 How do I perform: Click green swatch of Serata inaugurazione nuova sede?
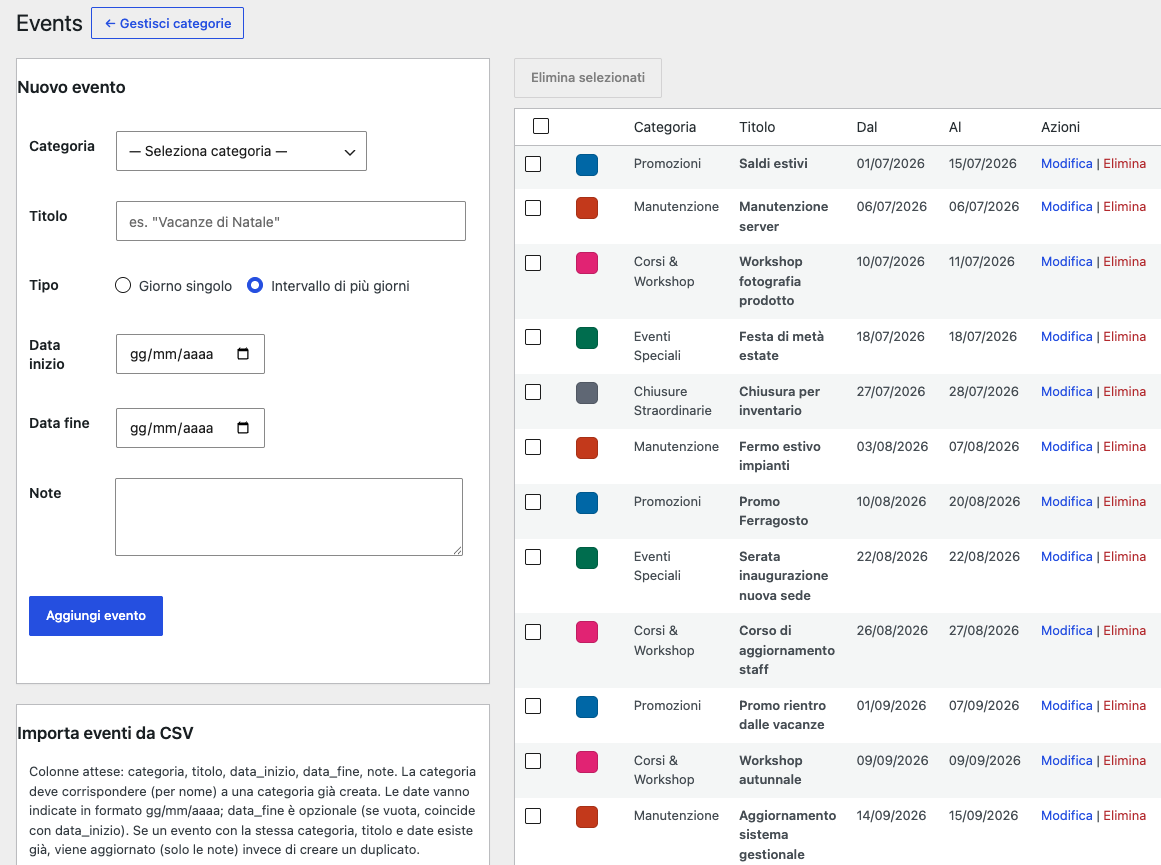pyautogui.click(x=587, y=558)
